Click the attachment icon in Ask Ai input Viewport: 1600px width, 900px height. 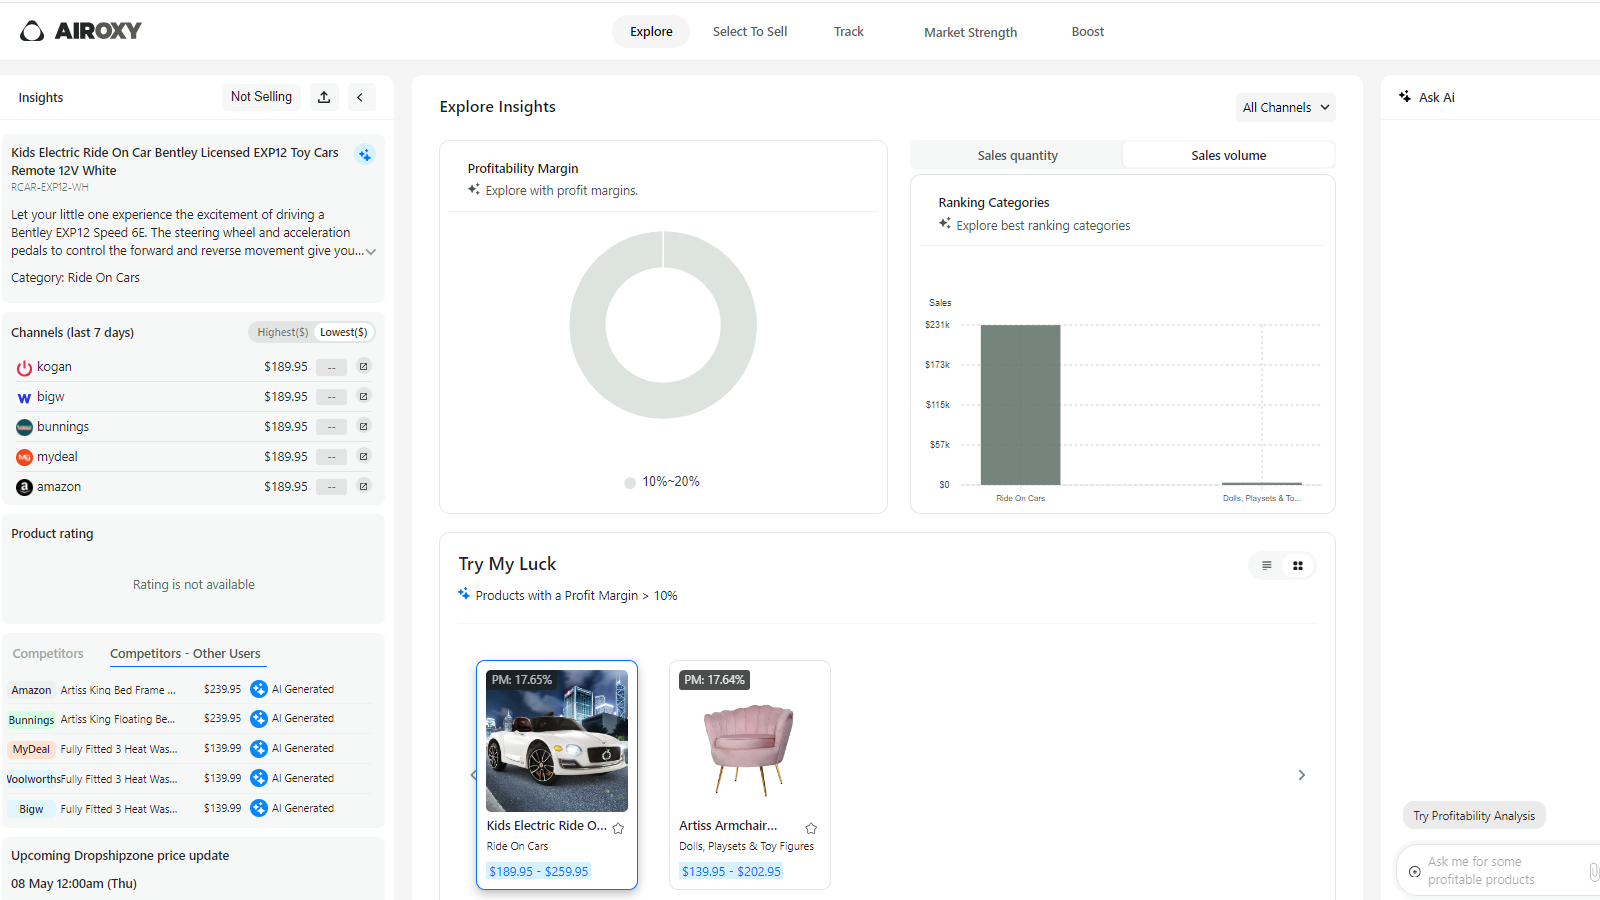tap(1594, 872)
